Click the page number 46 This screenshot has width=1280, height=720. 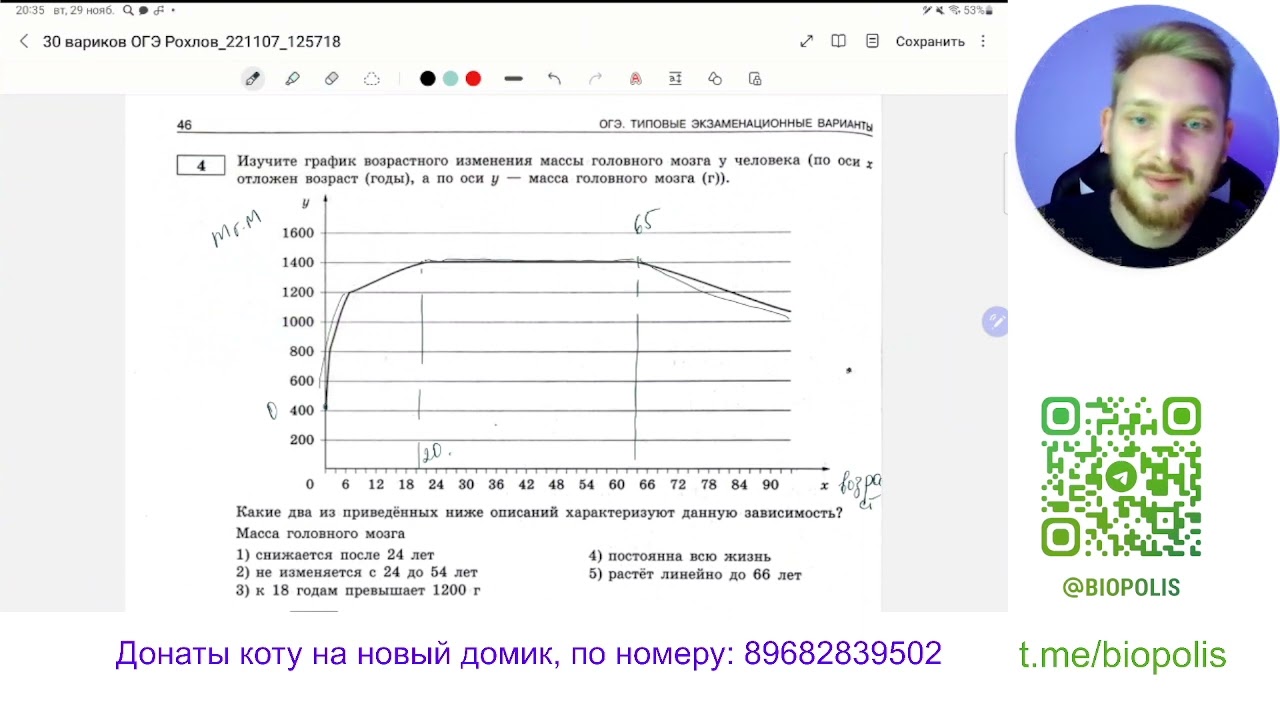(184, 125)
